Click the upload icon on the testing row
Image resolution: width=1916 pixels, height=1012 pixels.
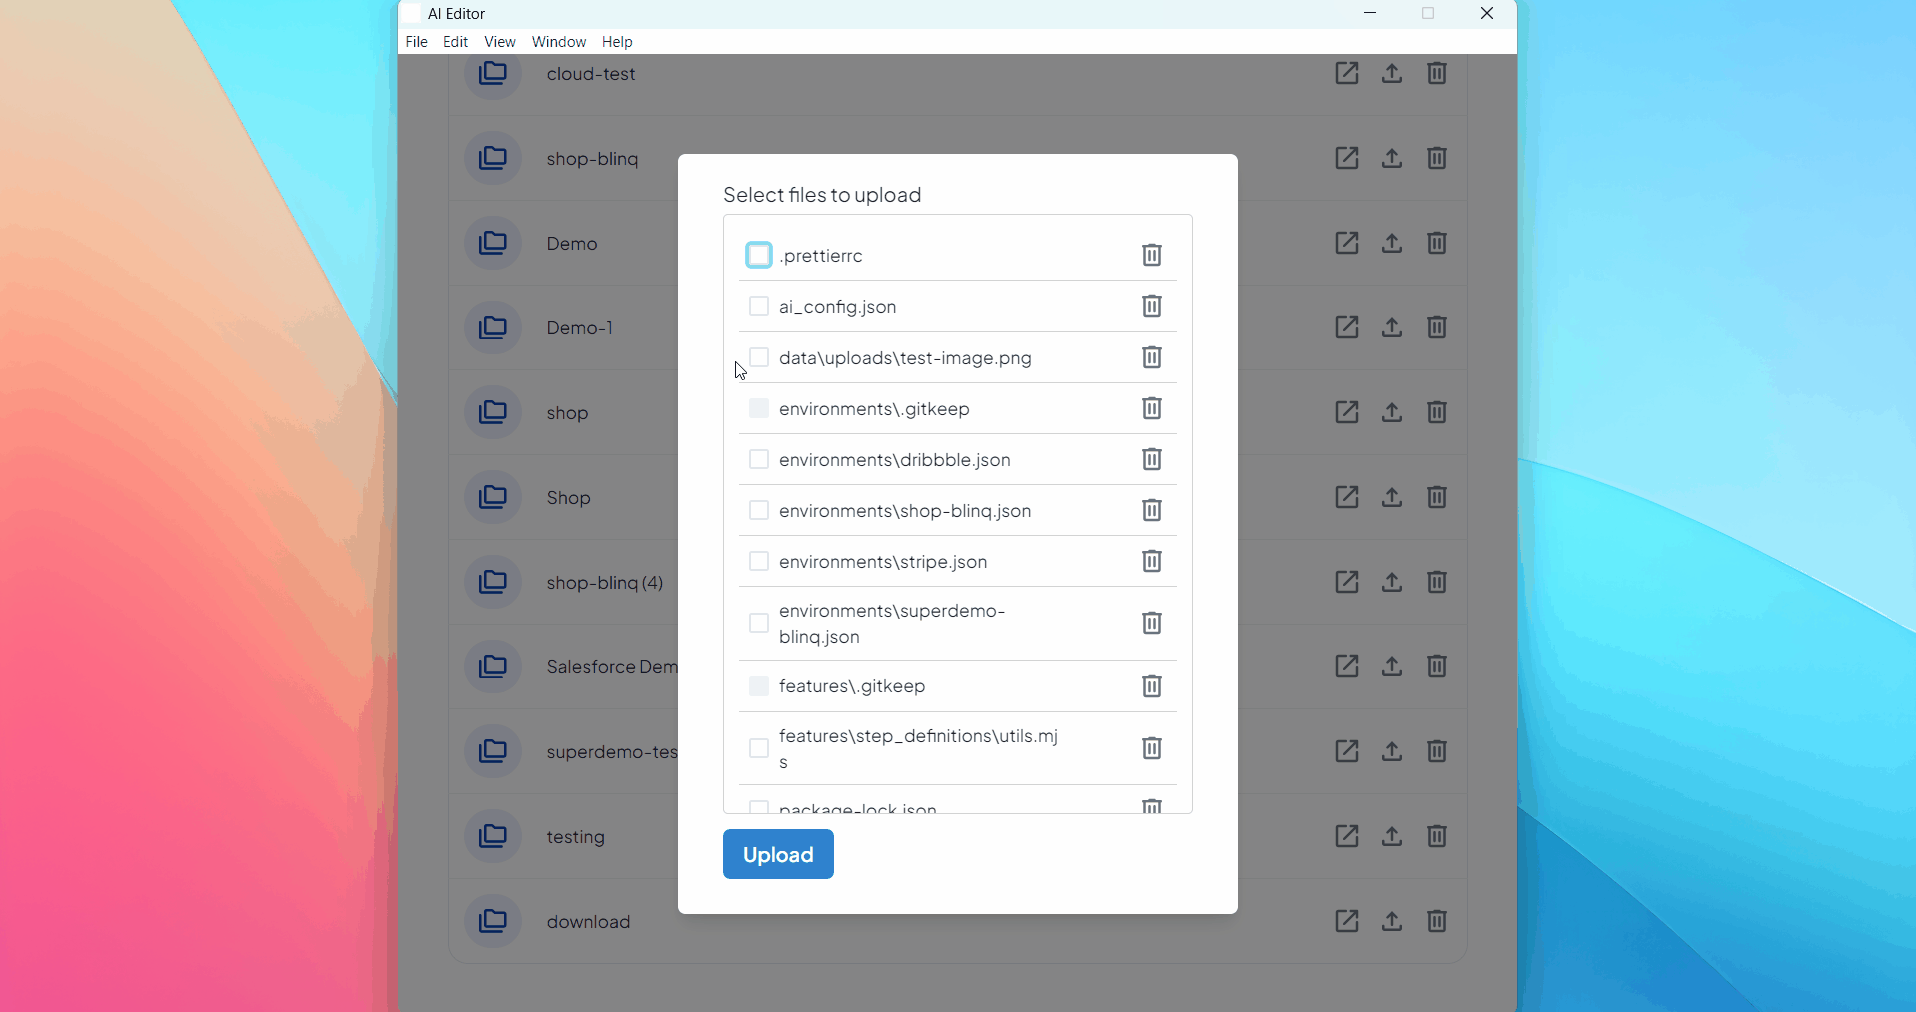click(1391, 836)
